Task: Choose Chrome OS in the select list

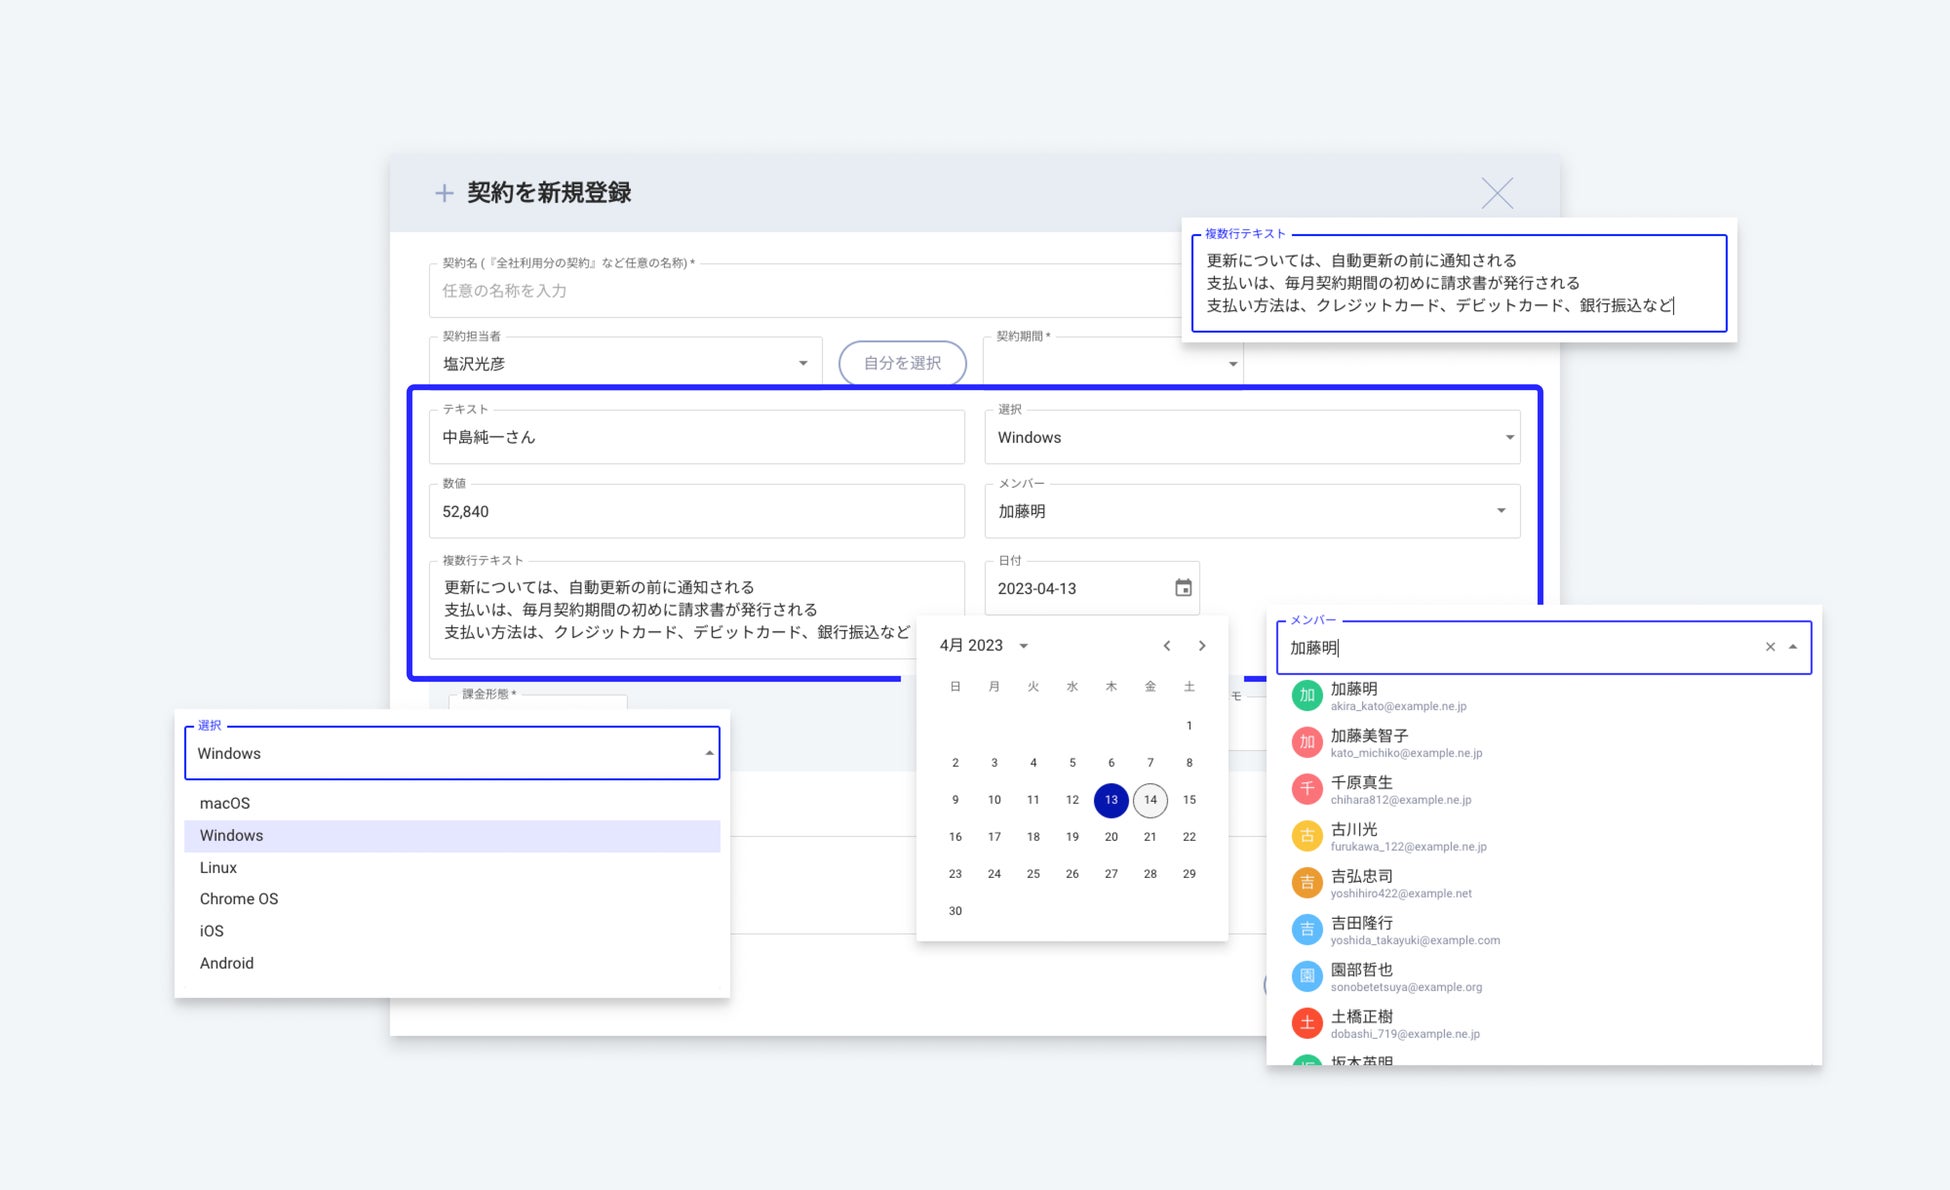Action: 239,899
